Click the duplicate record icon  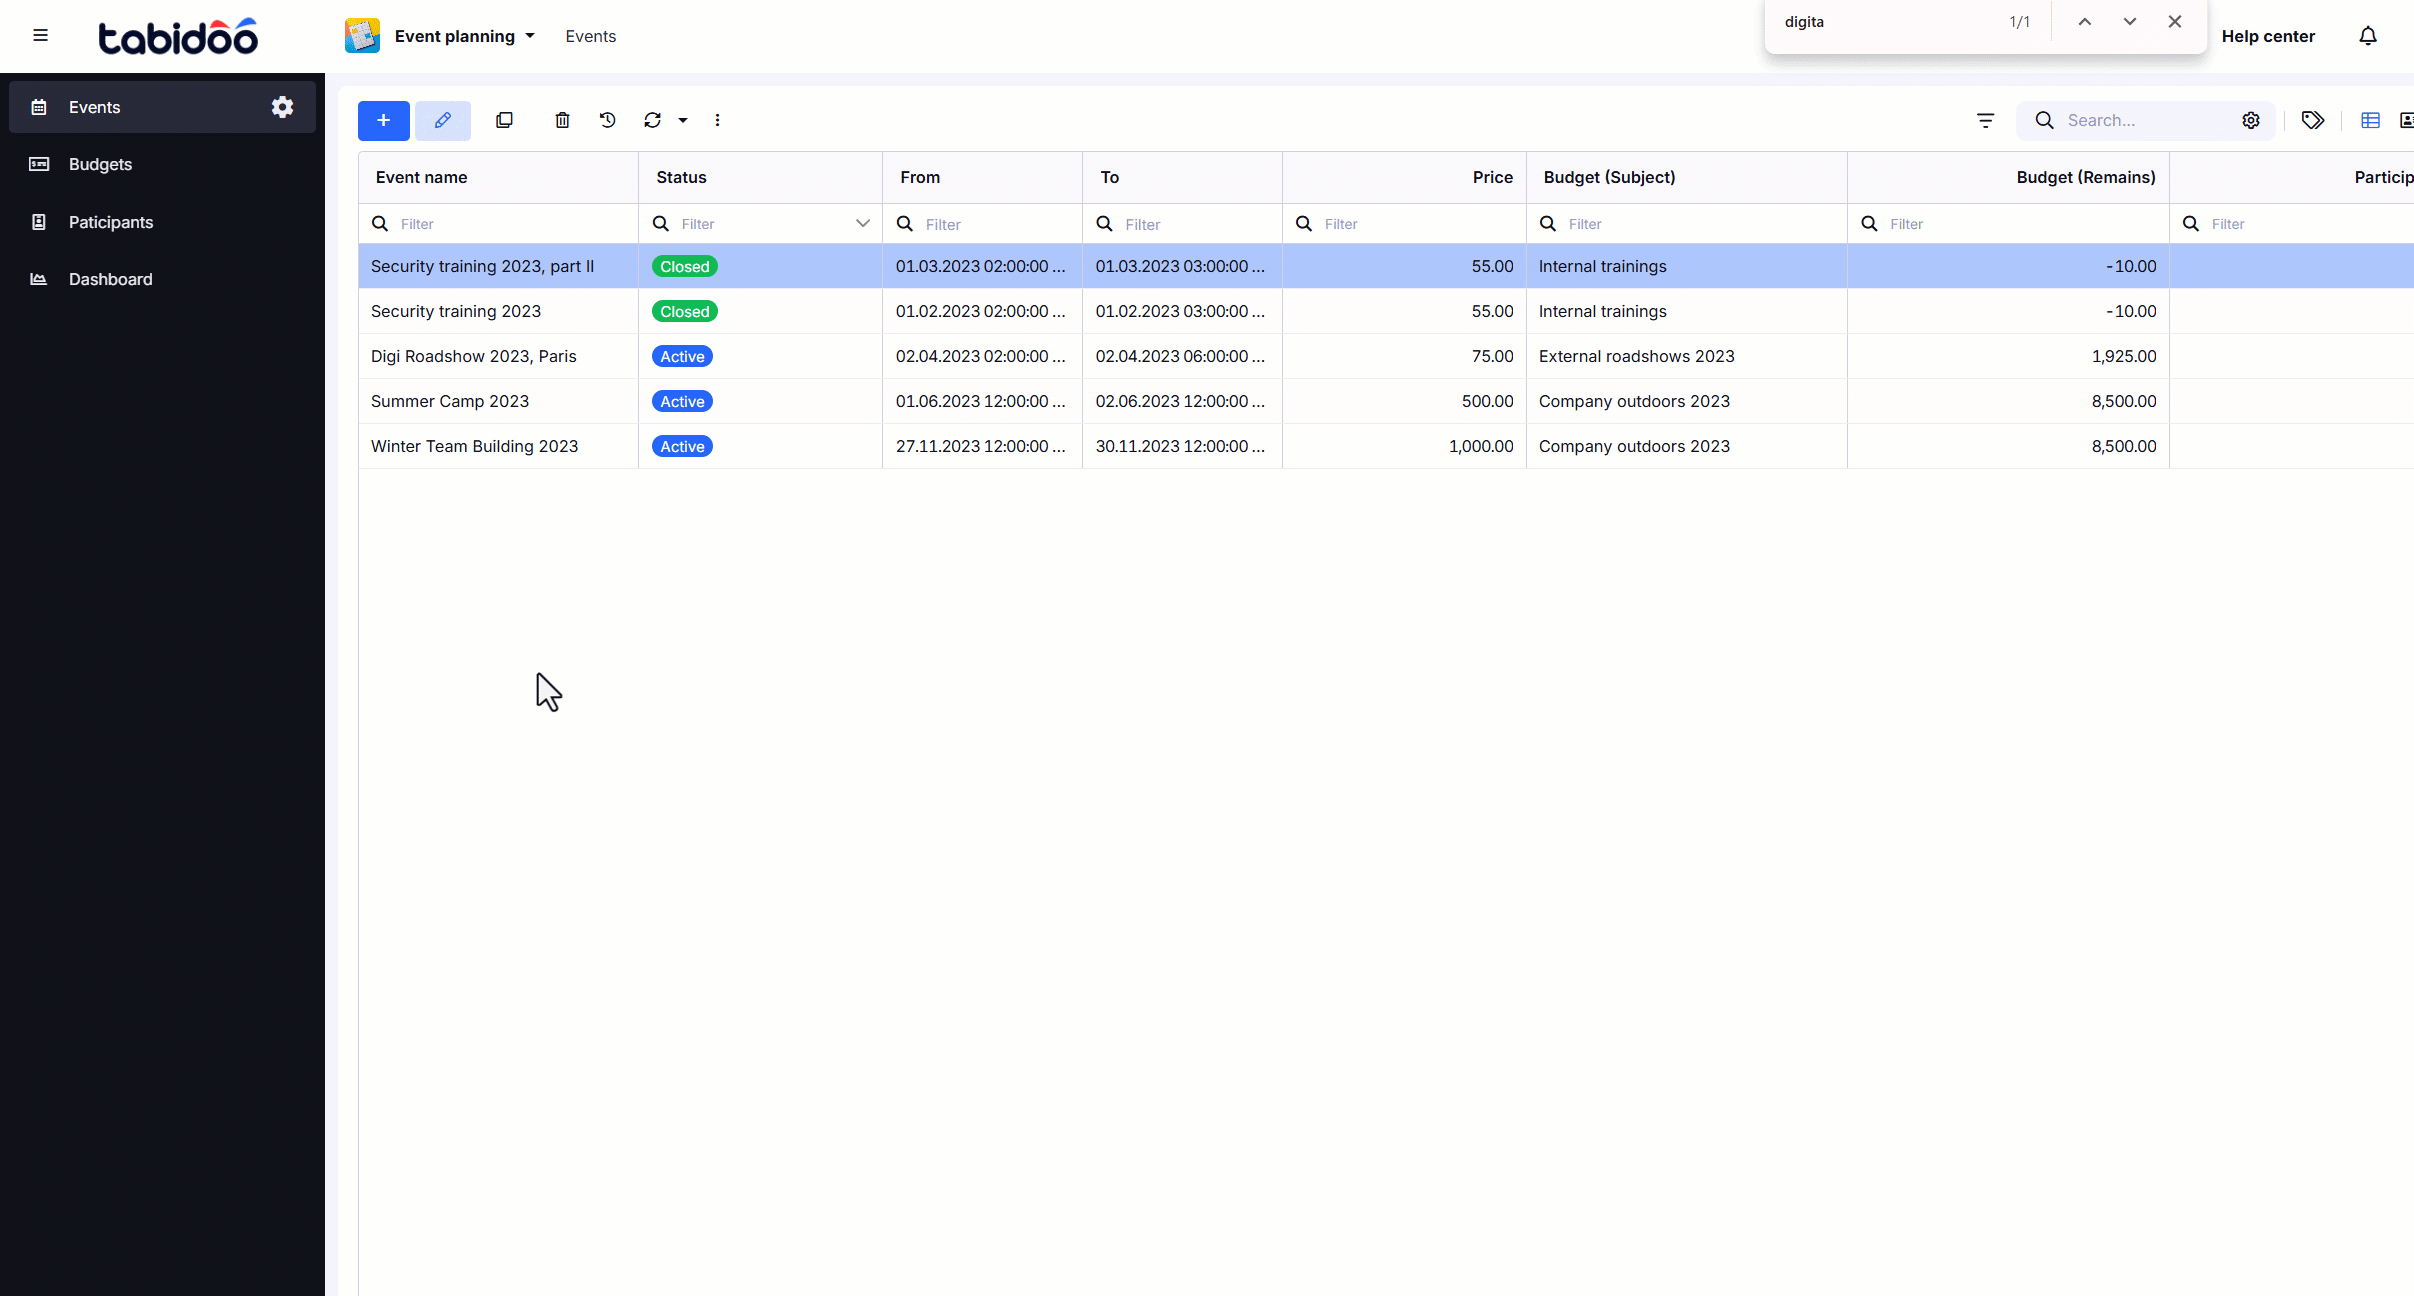[504, 120]
